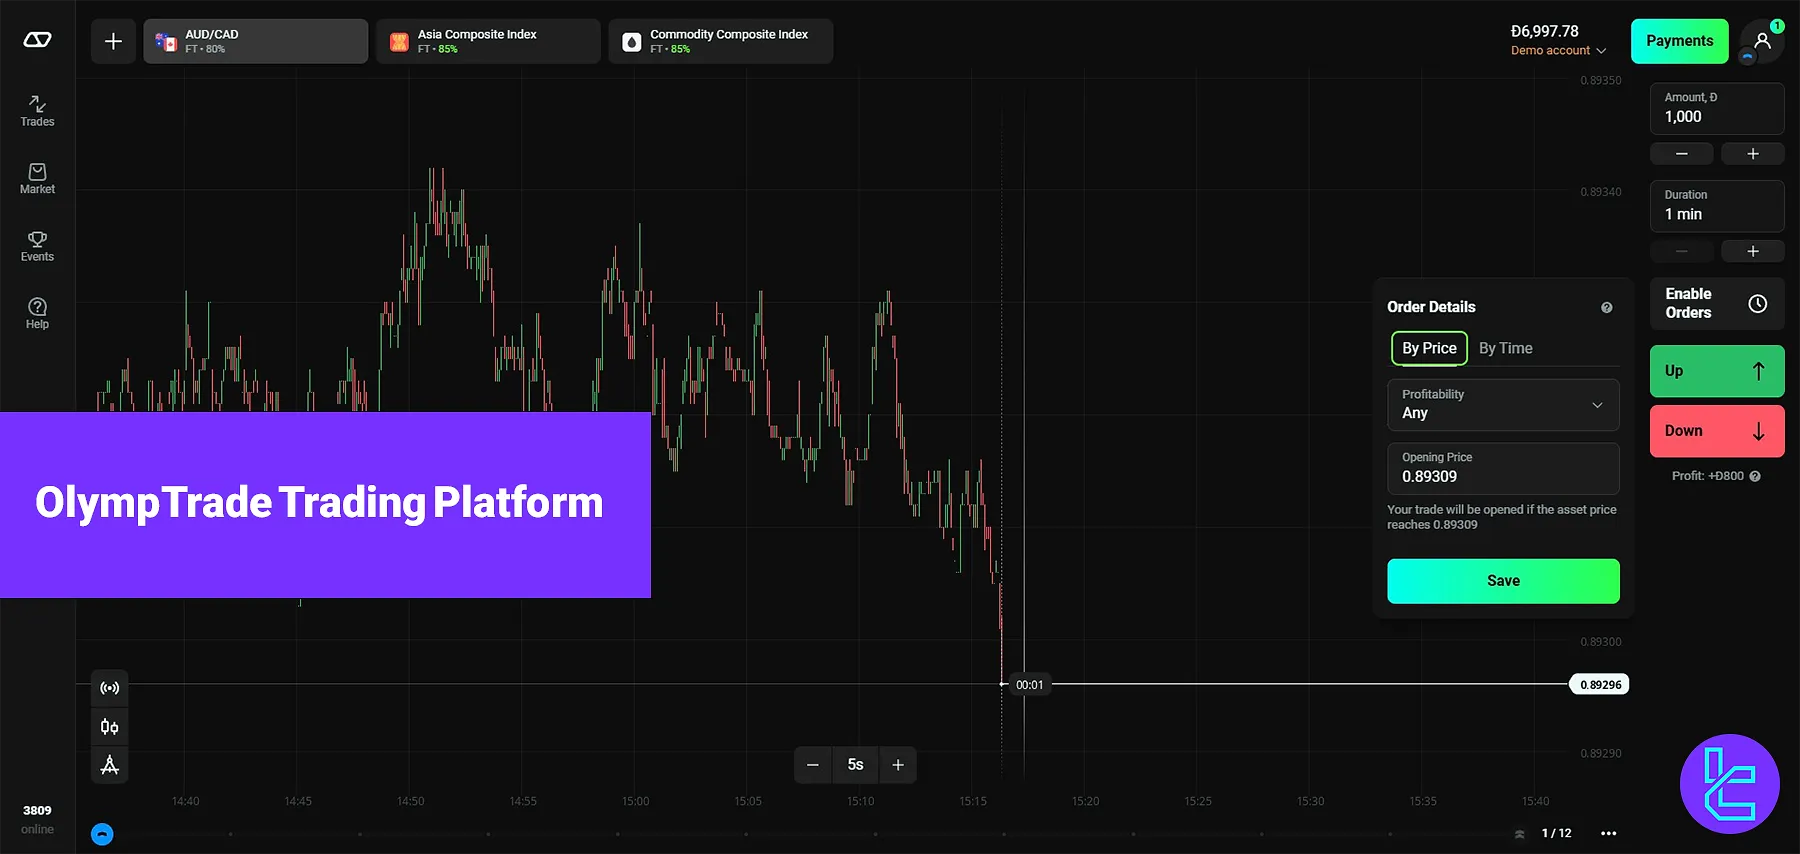
Task: Click the Olymp Trade logo icon
Action: pyautogui.click(x=37, y=40)
